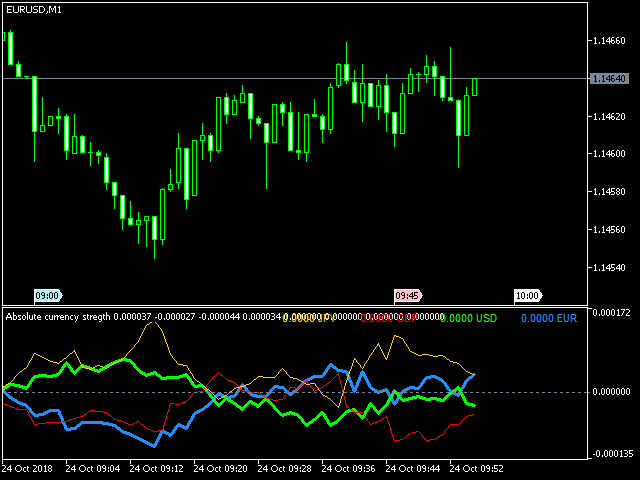Click the last candlestick on the chart

click(475, 87)
